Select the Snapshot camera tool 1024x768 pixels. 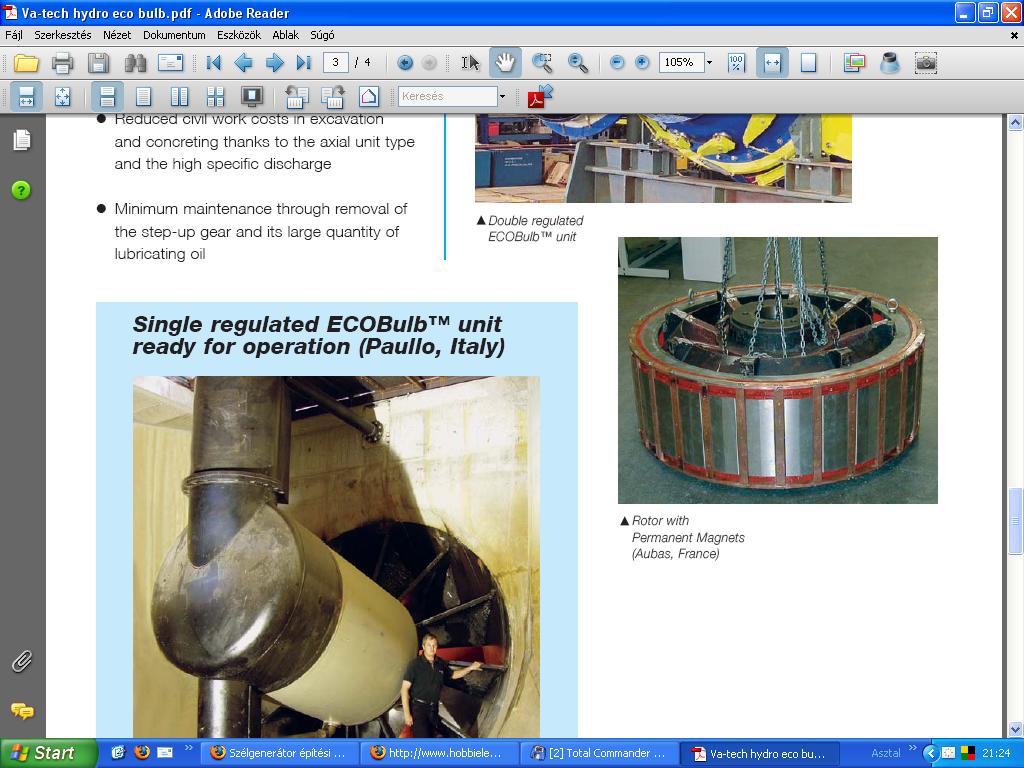point(926,63)
